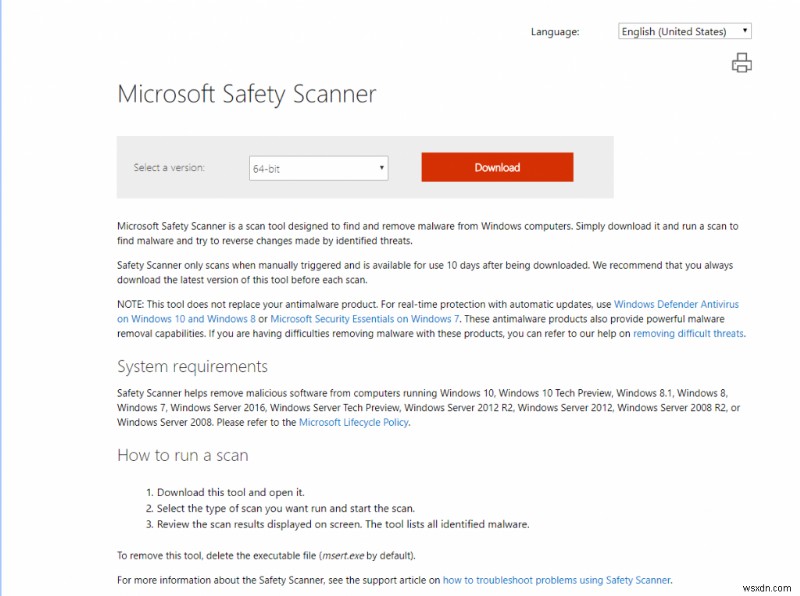Select the Language label text
The width and height of the screenshot is (800, 596).
555,31
